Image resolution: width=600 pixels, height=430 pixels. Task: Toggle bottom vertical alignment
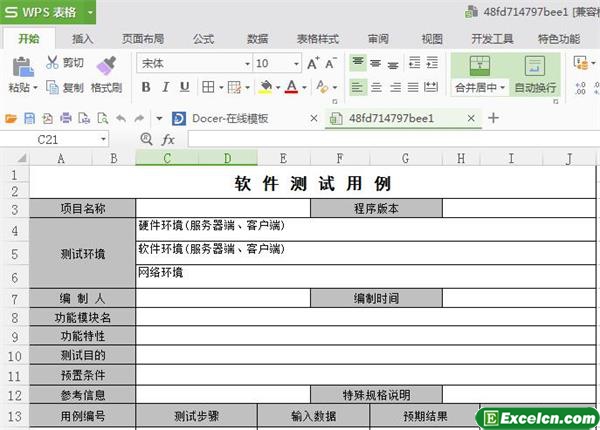coord(393,64)
